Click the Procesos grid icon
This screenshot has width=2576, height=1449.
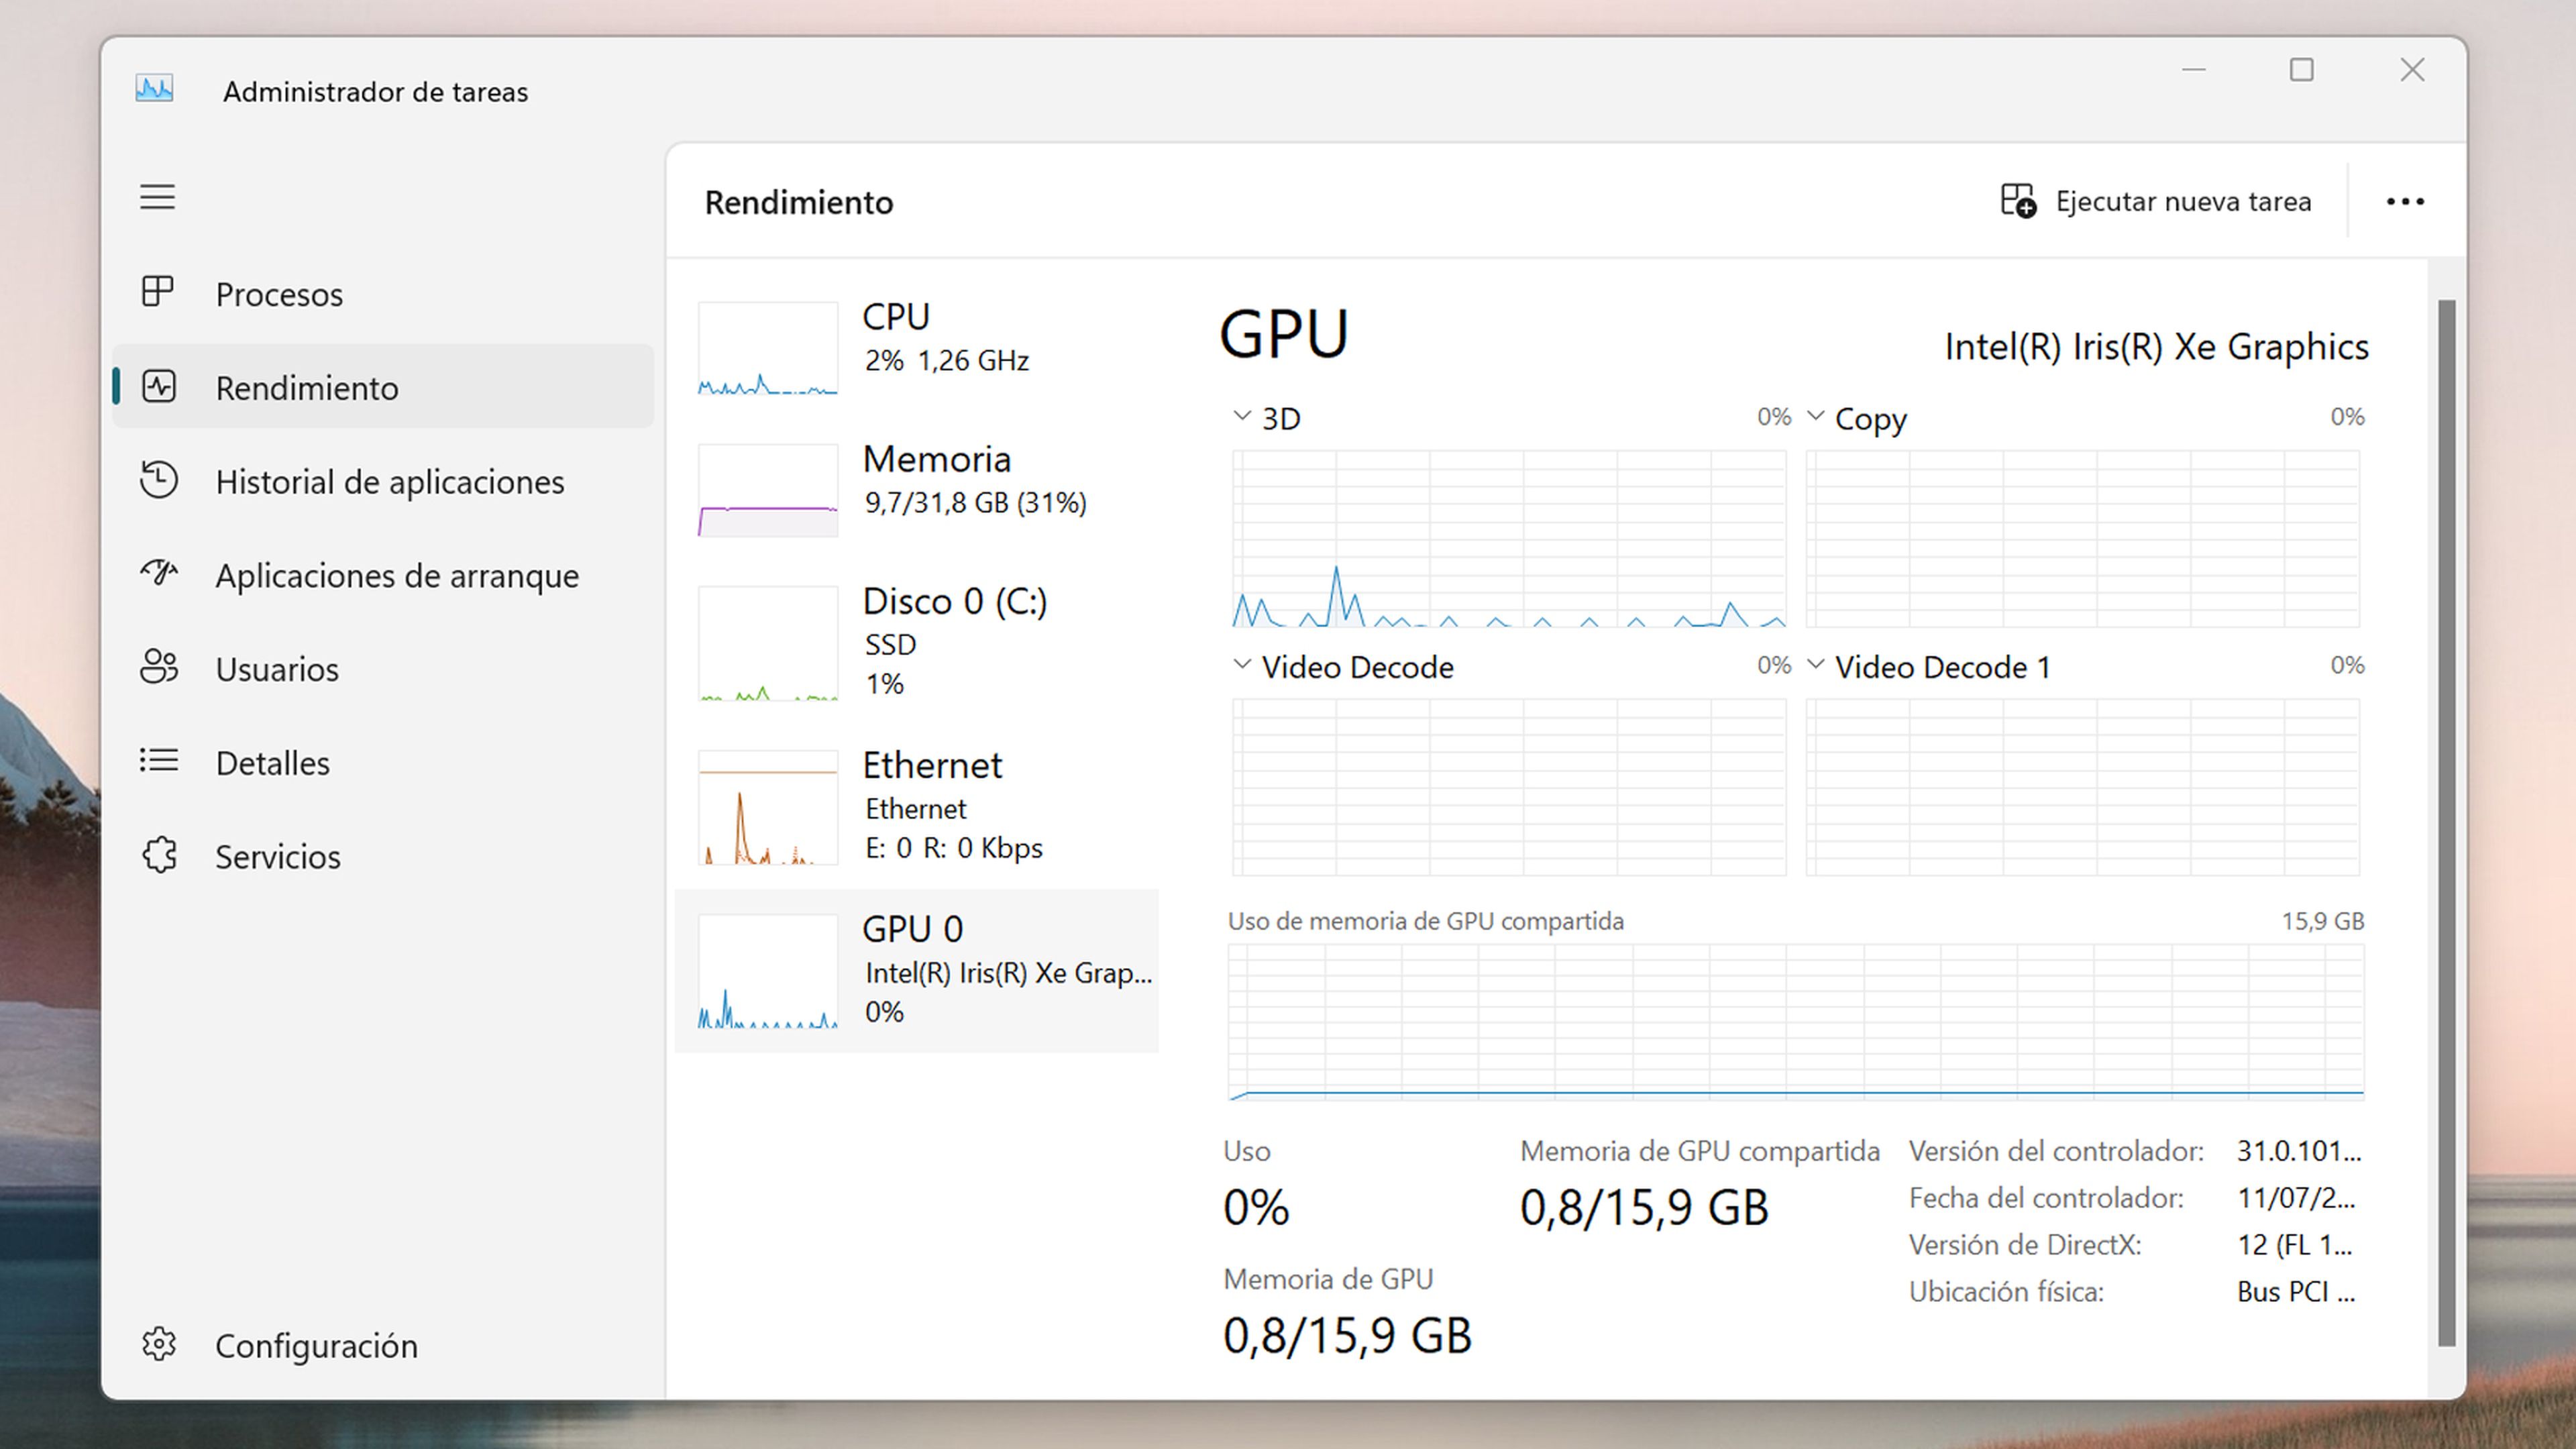point(157,292)
